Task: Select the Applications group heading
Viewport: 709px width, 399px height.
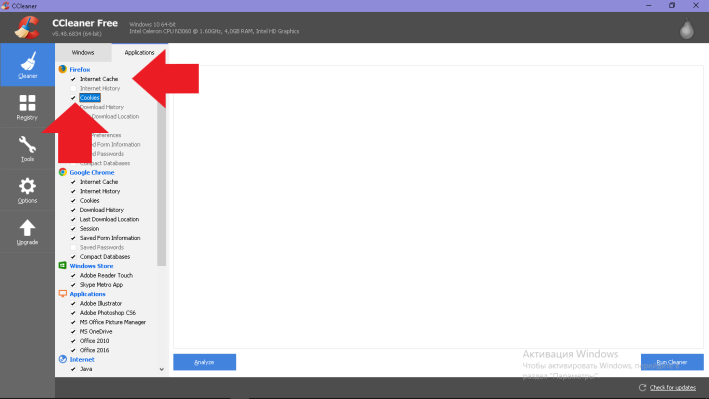Action: tap(87, 294)
